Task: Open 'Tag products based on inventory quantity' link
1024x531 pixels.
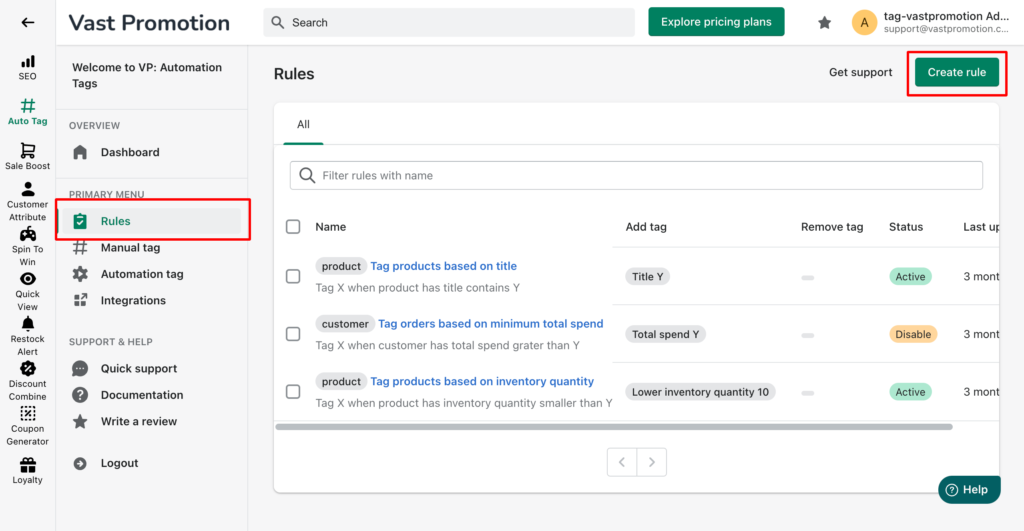Action: click(482, 381)
